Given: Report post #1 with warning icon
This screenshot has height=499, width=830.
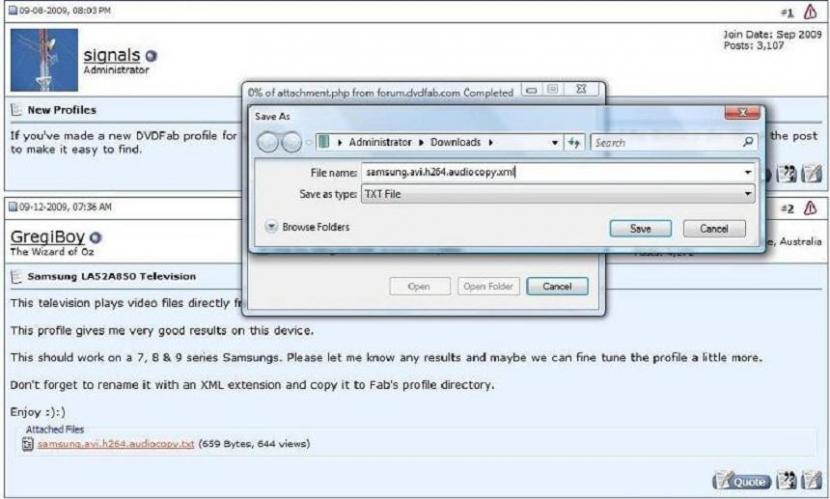Looking at the screenshot, I should pyautogui.click(x=810, y=12).
